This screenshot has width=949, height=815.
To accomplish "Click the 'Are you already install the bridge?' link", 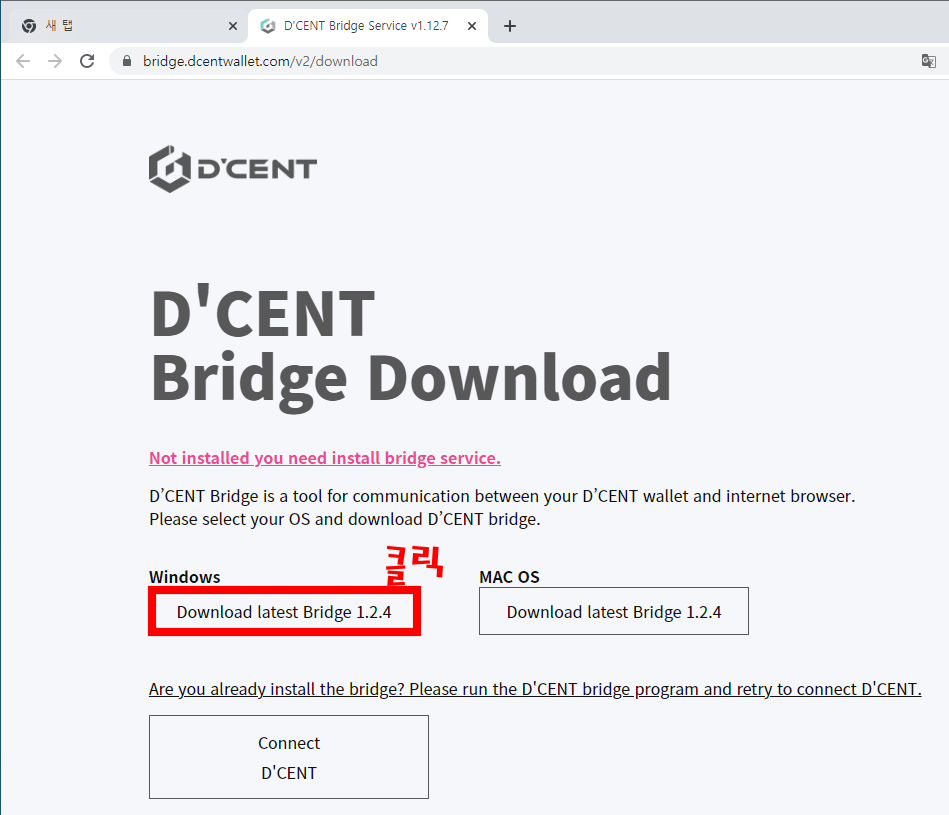I will (x=535, y=689).
